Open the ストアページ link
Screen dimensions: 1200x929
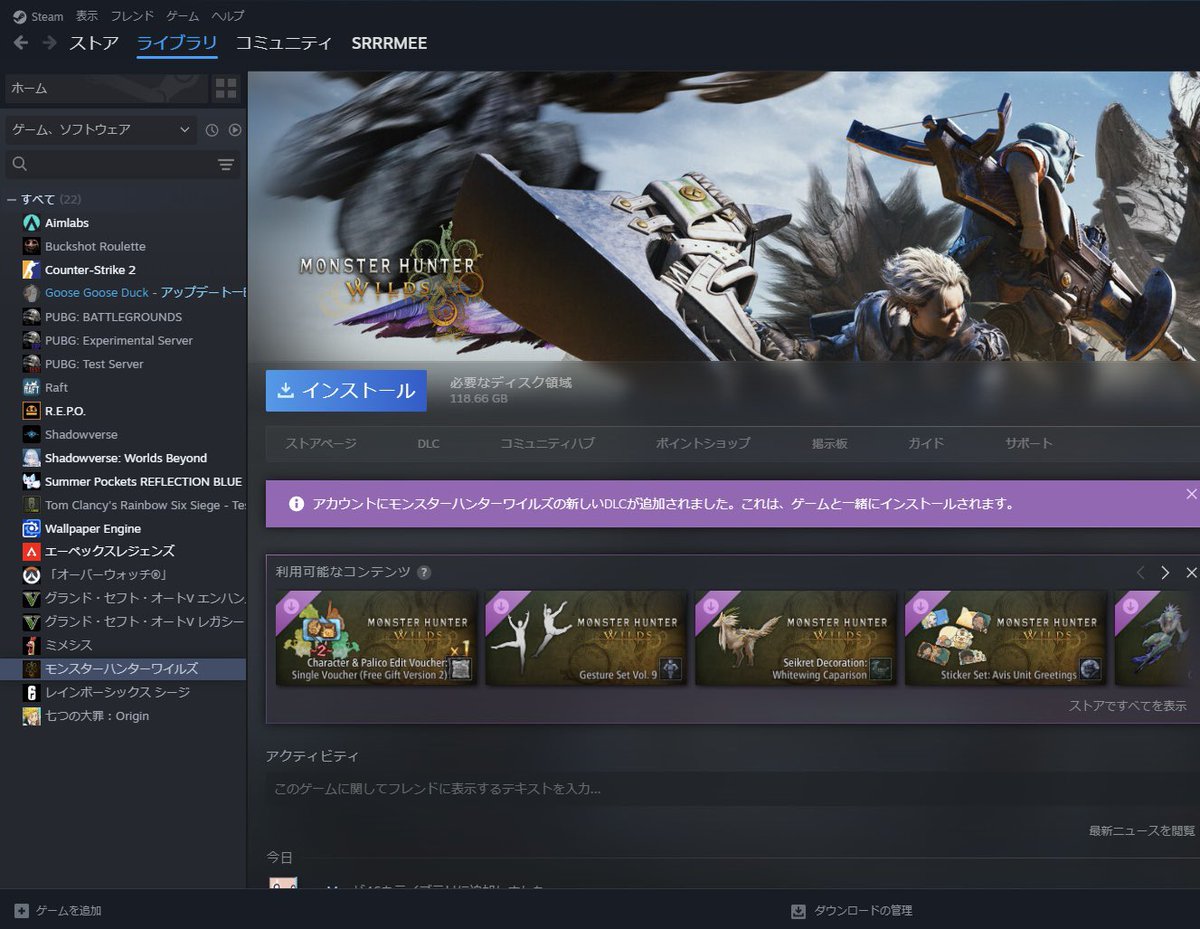321,443
